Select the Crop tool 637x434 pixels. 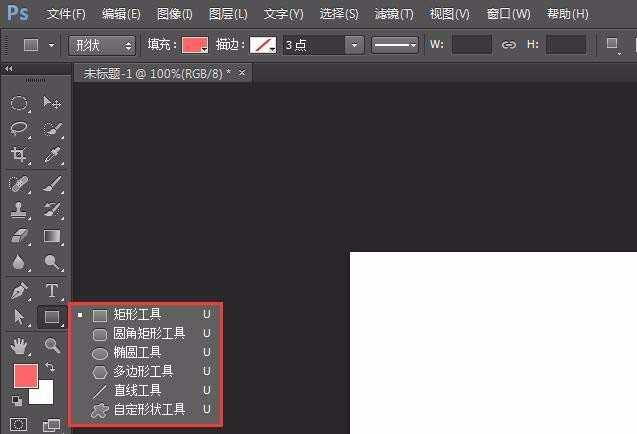pyautogui.click(x=19, y=155)
